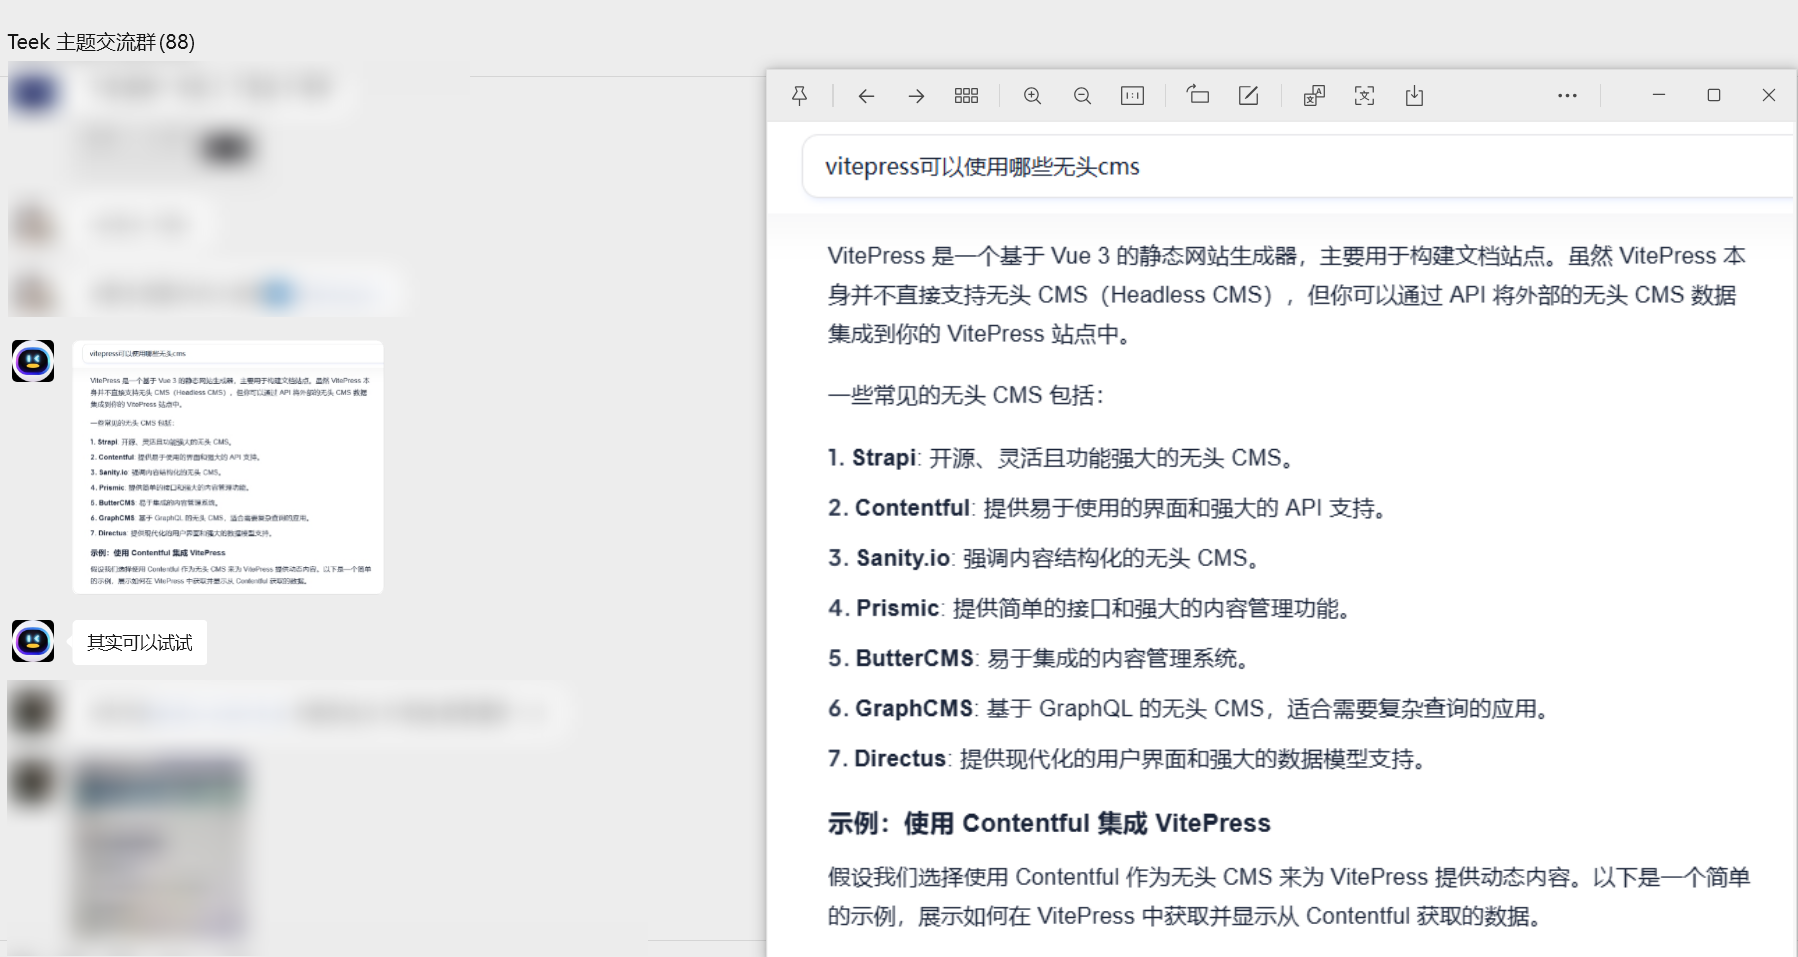This screenshot has height=957, width=1798.
Task: Zoom in on the image
Action: 1032,96
